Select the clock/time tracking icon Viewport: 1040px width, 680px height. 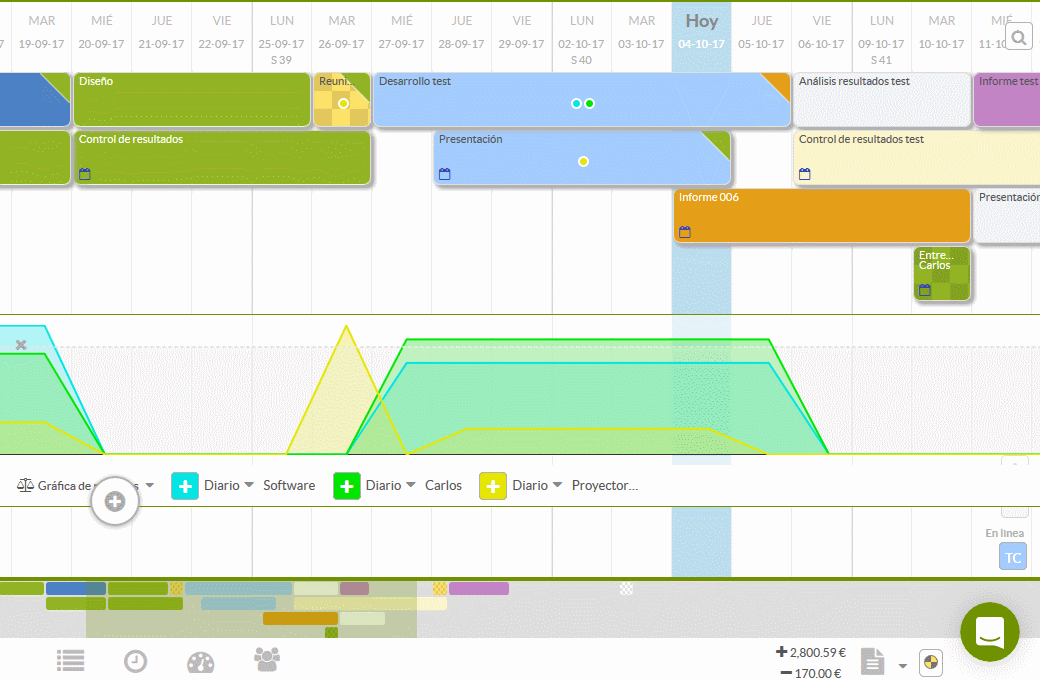point(135,660)
